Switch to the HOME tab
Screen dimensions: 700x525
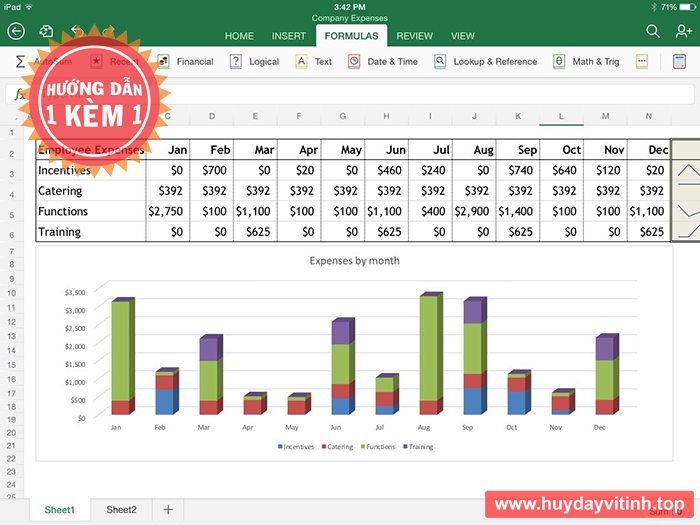239,36
